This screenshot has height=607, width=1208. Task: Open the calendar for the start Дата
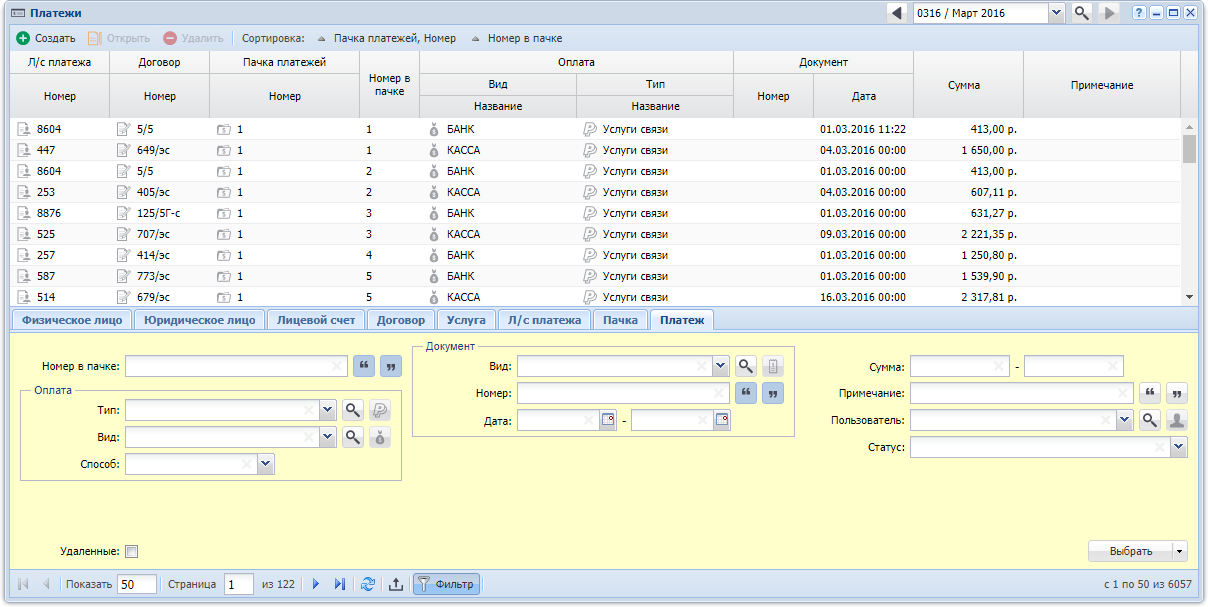click(x=607, y=421)
